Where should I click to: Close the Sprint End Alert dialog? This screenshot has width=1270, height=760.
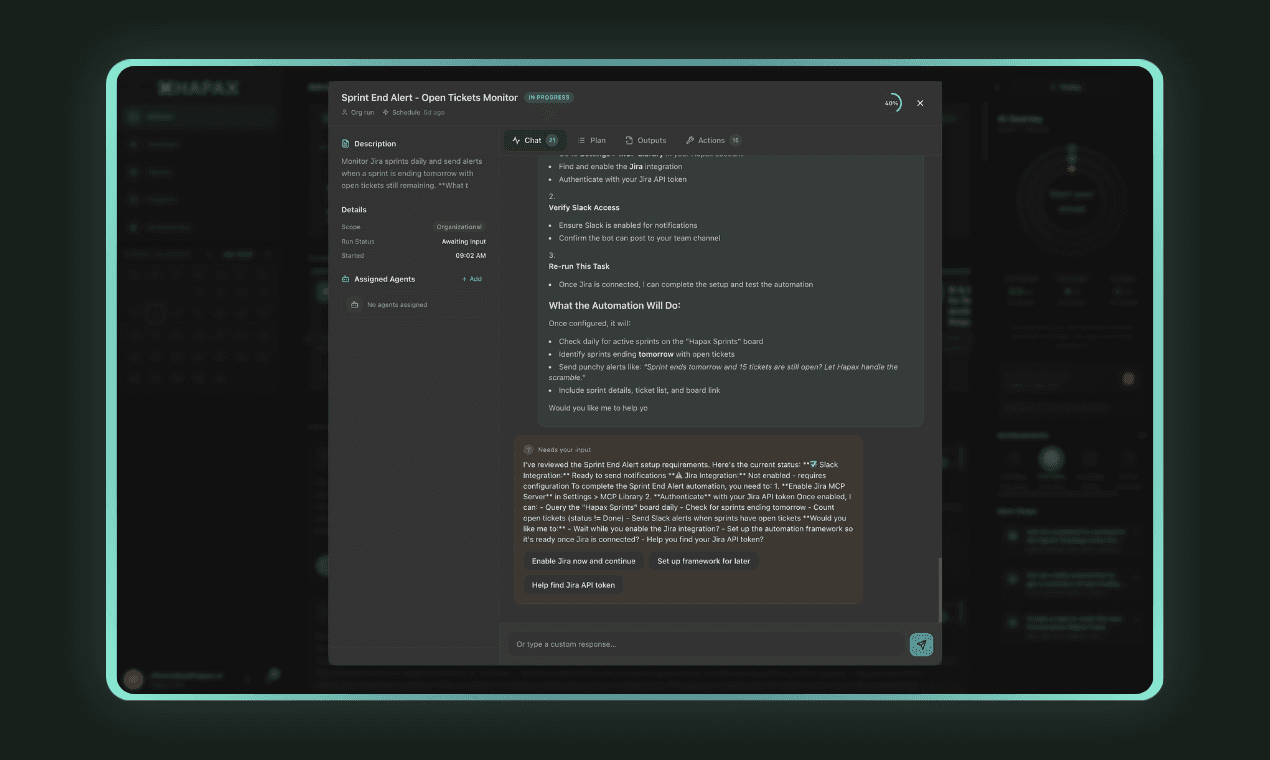920,103
